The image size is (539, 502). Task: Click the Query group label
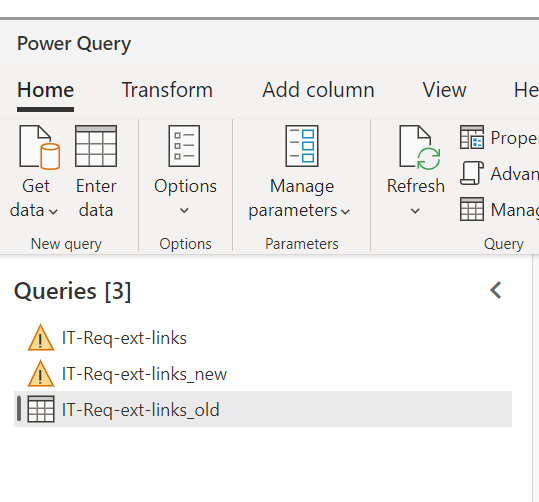click(504, 244)
